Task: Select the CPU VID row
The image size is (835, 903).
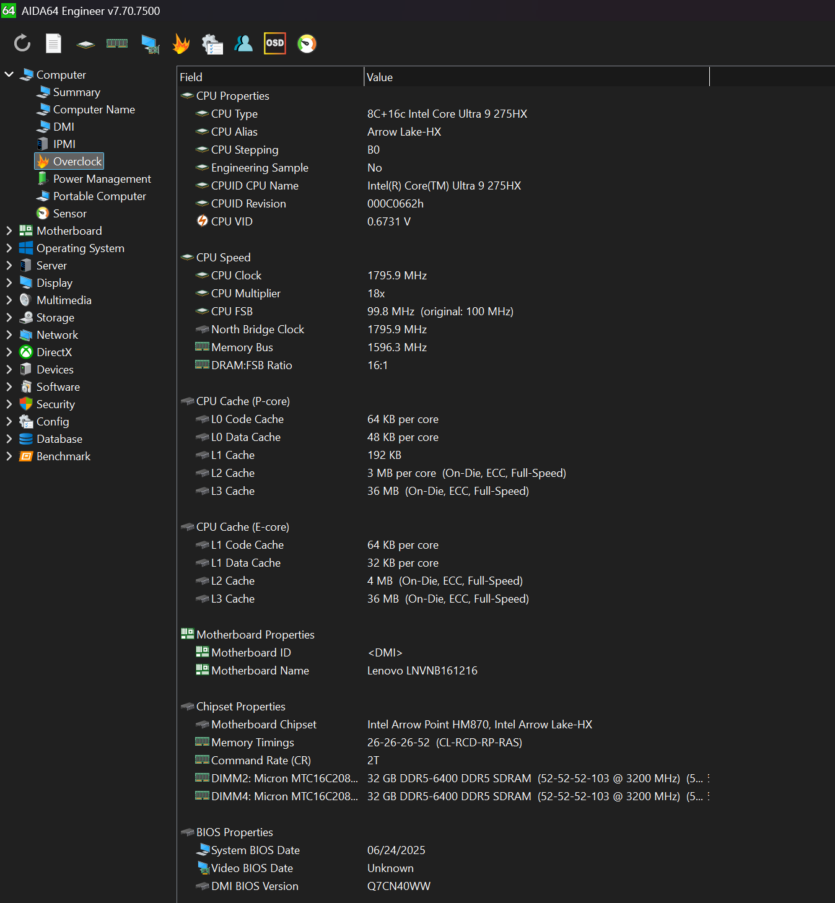Action: tap(445, 222)
